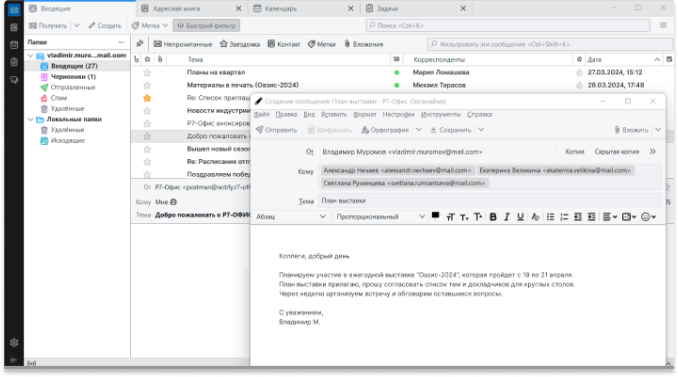Image resolution: width=678 pixels, height=377 pixels.
Task: Add a Cc (Копия) field
Action: [575, 152]
